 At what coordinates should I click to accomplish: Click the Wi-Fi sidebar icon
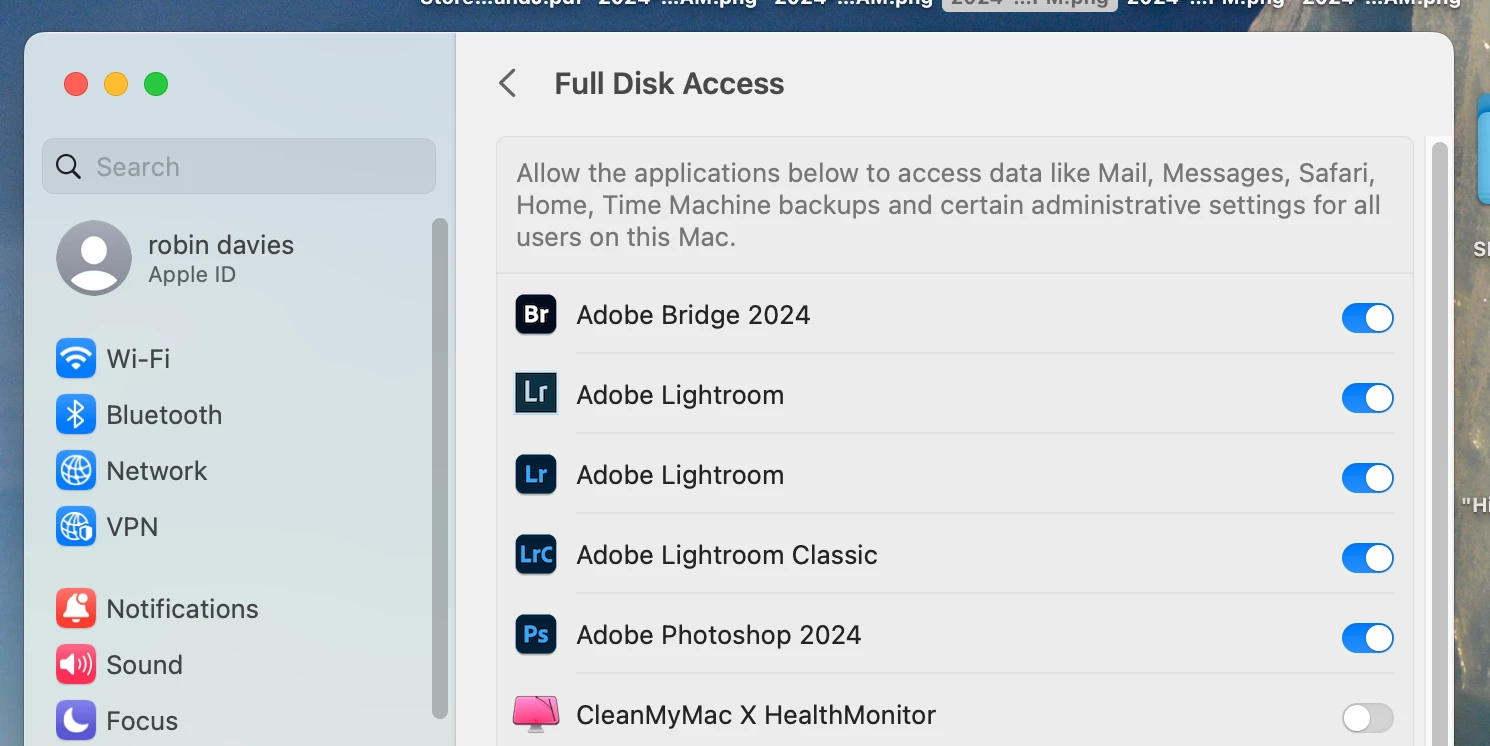76,358
